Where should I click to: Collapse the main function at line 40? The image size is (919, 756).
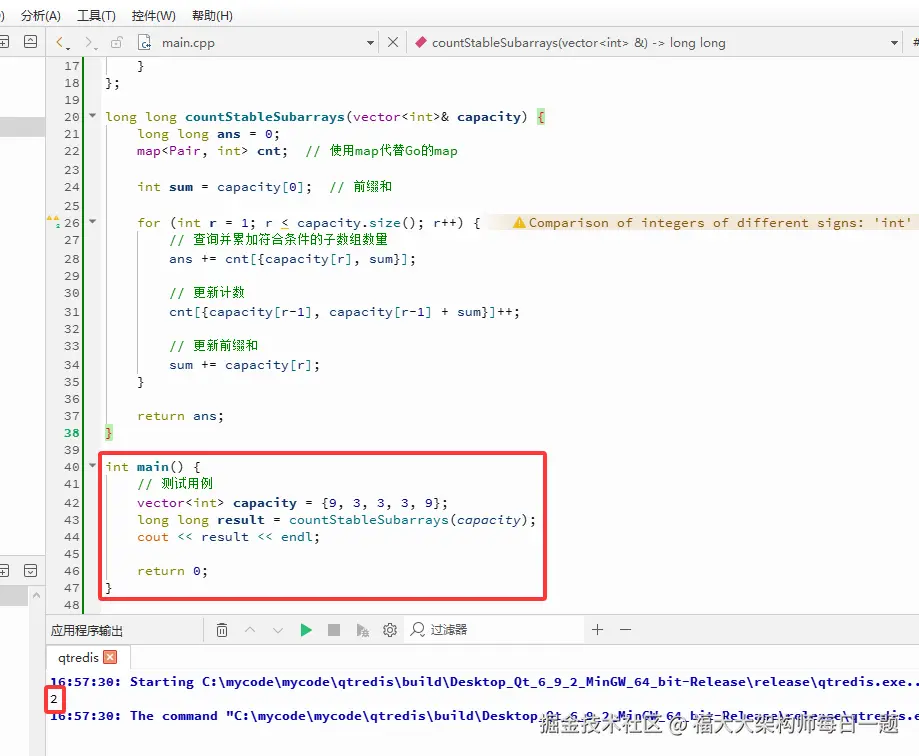92,465
